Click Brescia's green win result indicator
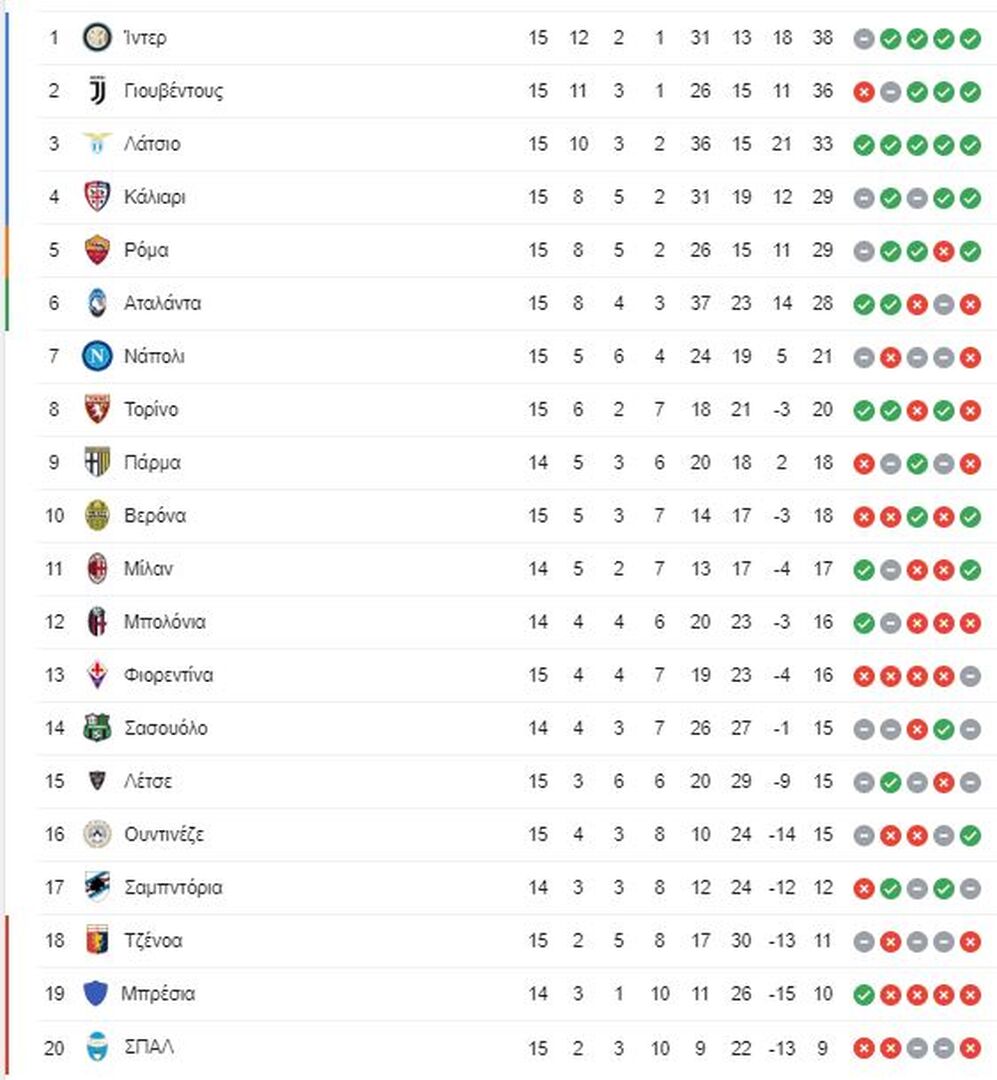The width and height of the screenshot is (997, 1080). tap(863, 995)
